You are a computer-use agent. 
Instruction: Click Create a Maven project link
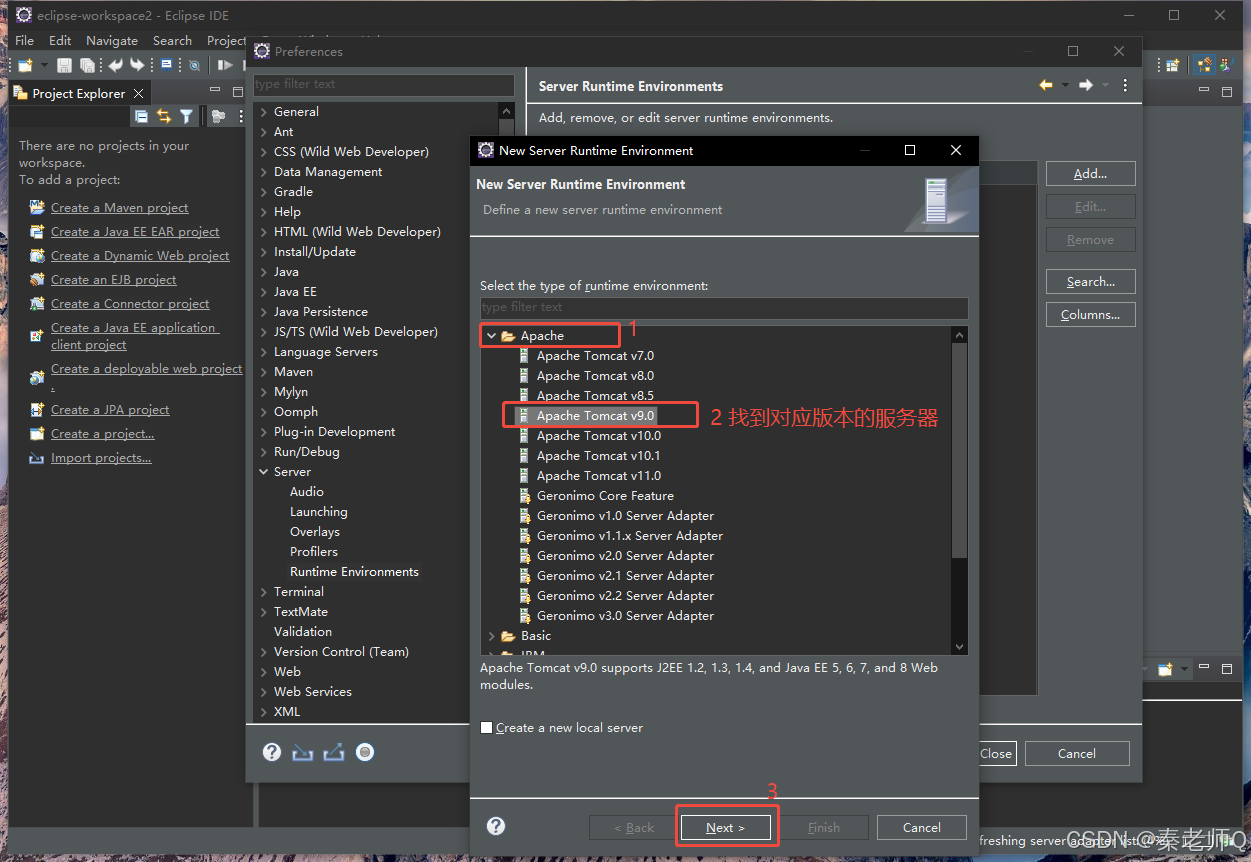pyautogui.click(x=120, y=208)
